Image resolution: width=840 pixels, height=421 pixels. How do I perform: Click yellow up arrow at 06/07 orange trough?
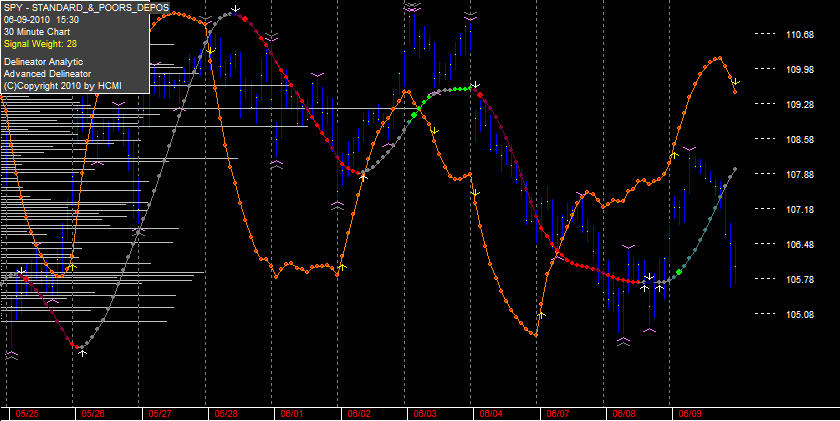[x=541, y=315]
